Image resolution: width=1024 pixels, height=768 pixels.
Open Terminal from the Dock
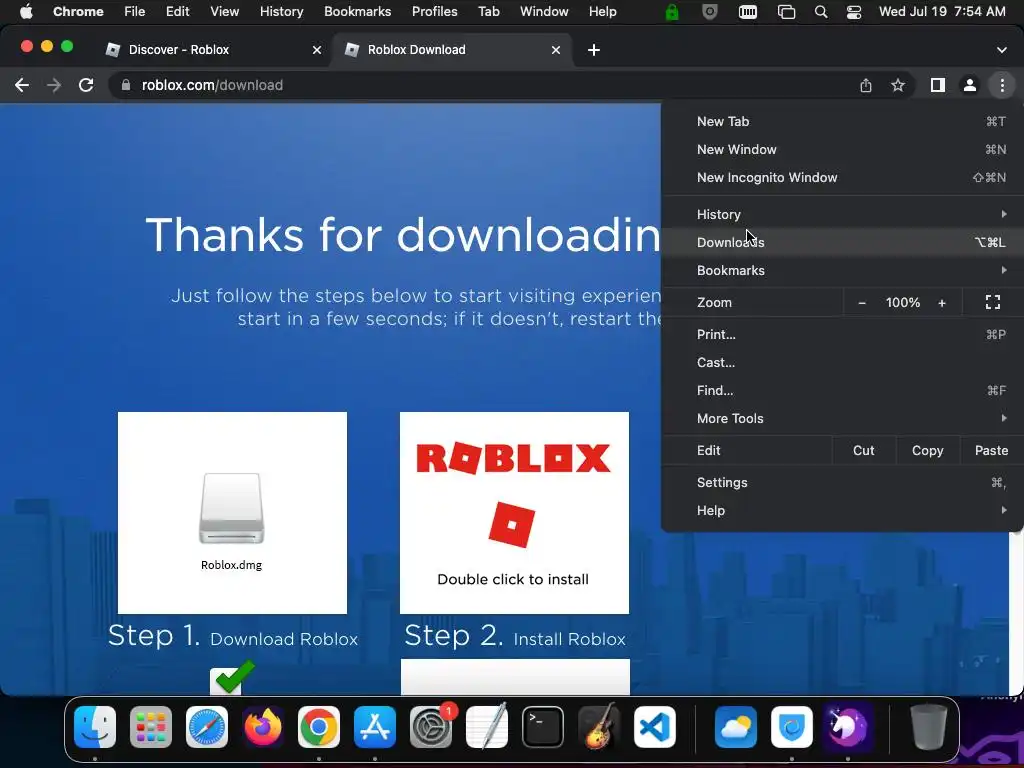[x=543, y=727]
